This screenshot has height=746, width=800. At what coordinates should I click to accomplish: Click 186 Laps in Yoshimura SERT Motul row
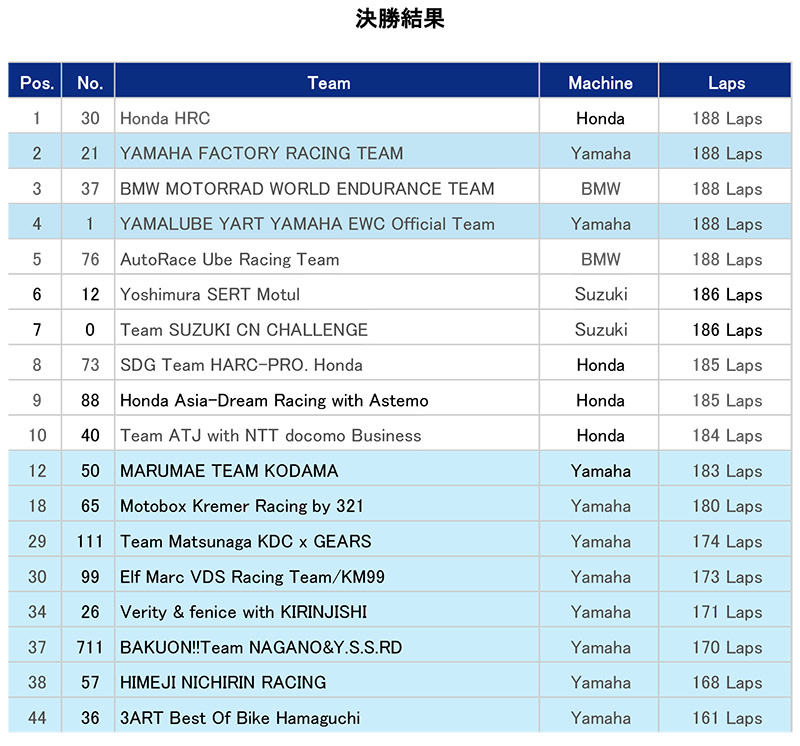pyautogui.click(x=725, y=294)
